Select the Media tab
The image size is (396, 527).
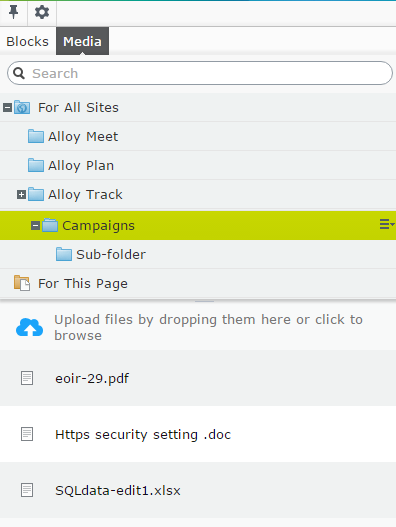(82, 41)
